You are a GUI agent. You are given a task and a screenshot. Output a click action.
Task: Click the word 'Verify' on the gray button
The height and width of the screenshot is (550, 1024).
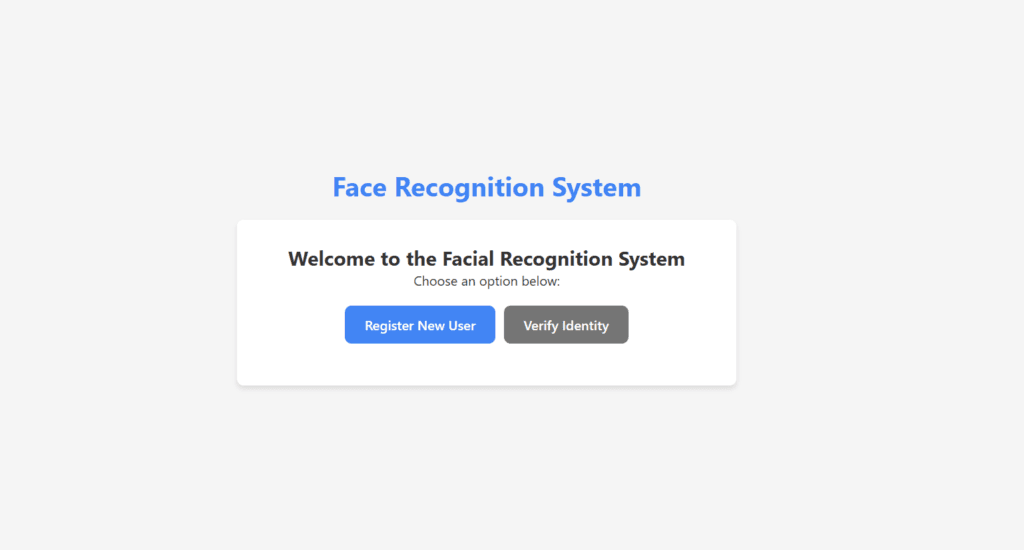[x=541, y=326]
